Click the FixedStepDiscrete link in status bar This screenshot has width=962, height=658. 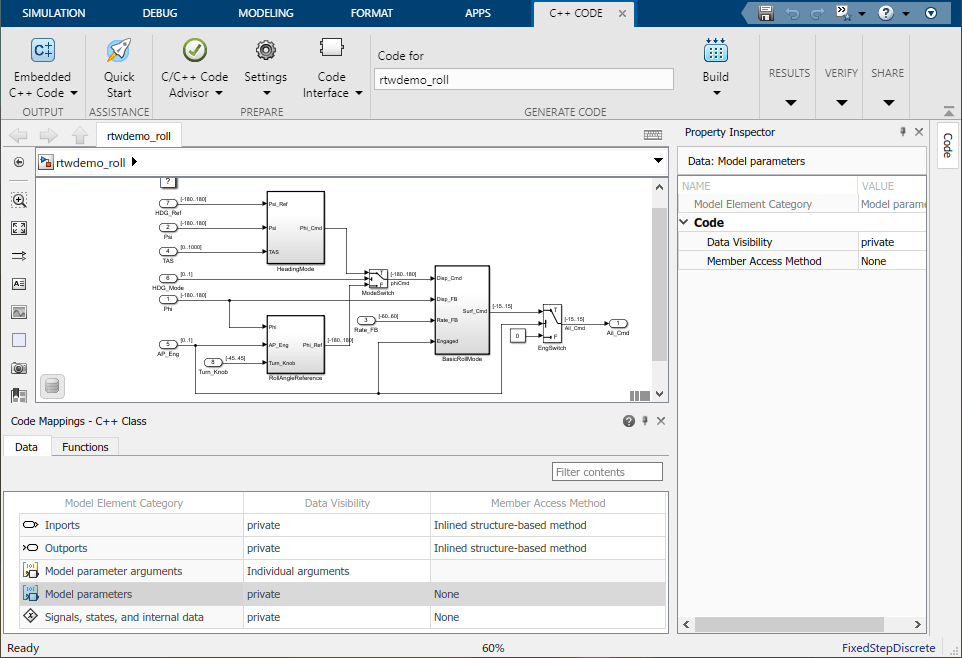pyautogui.click(x=888, y=648)
